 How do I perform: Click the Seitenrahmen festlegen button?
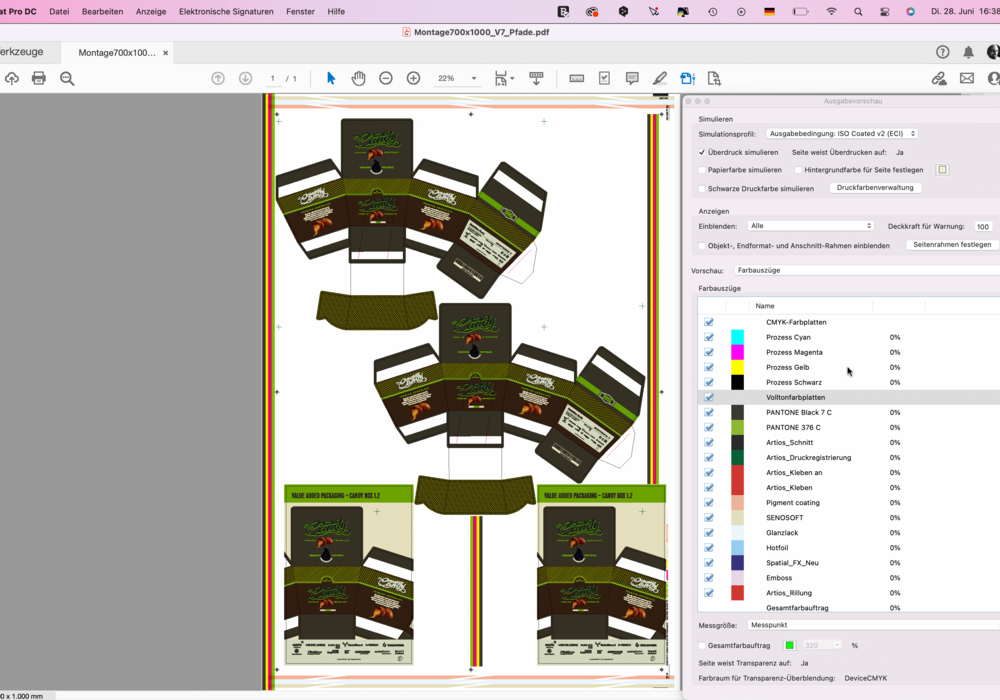pyautogui.click(x=952, y=245)
